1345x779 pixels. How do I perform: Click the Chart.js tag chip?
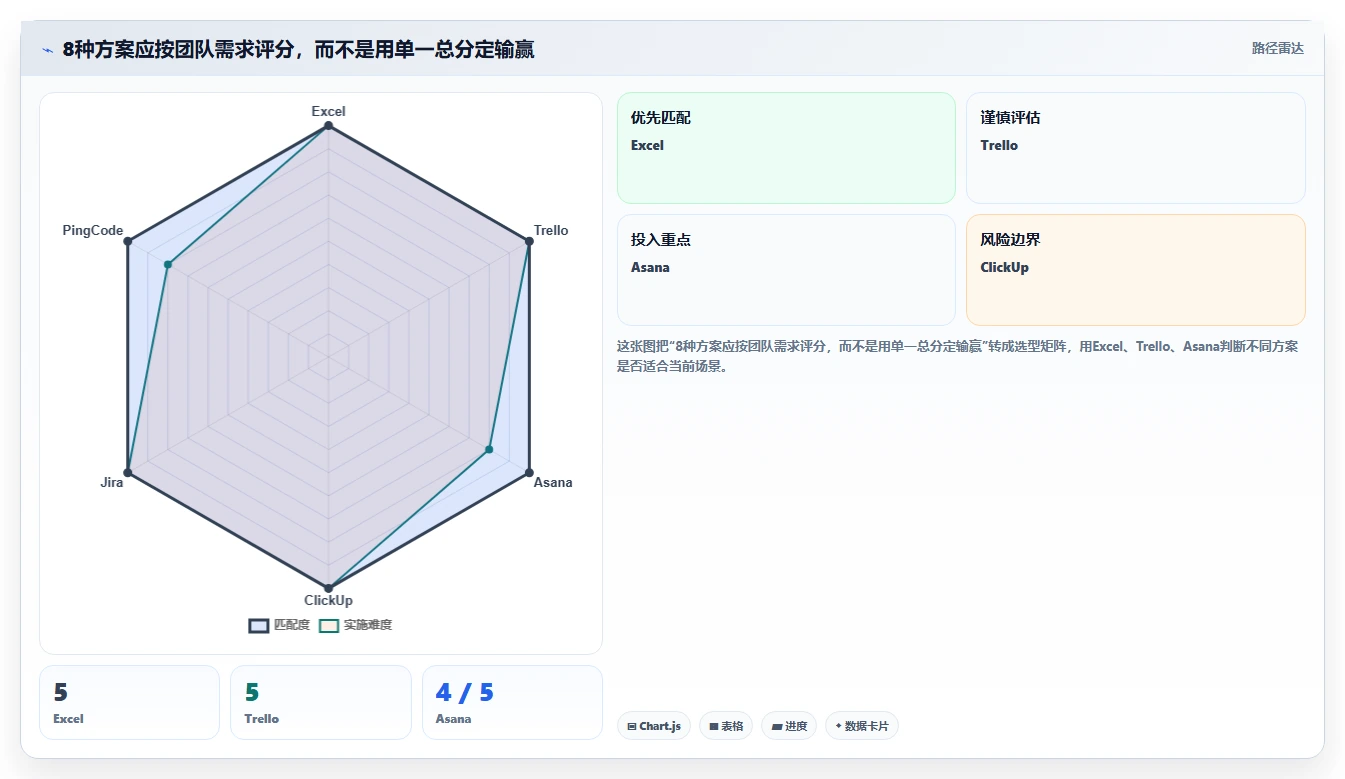(x=654, y=726)
